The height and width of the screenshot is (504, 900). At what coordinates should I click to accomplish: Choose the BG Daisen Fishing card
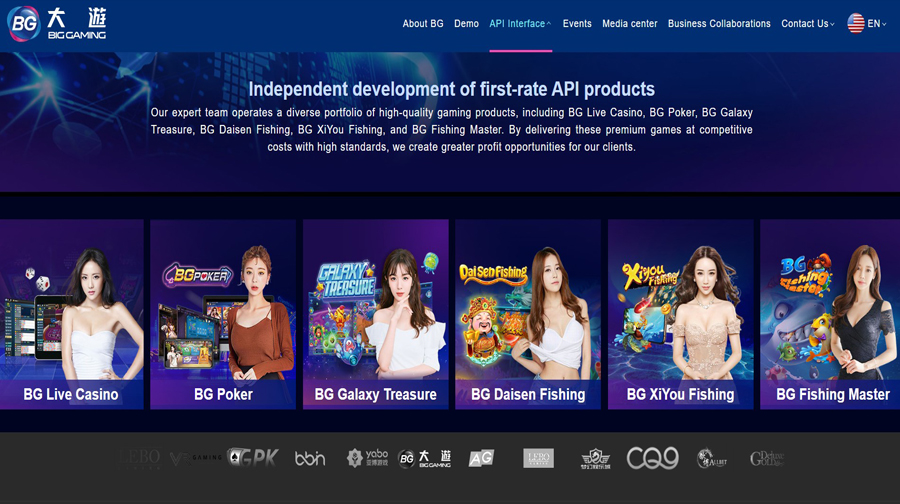[528, 314]
